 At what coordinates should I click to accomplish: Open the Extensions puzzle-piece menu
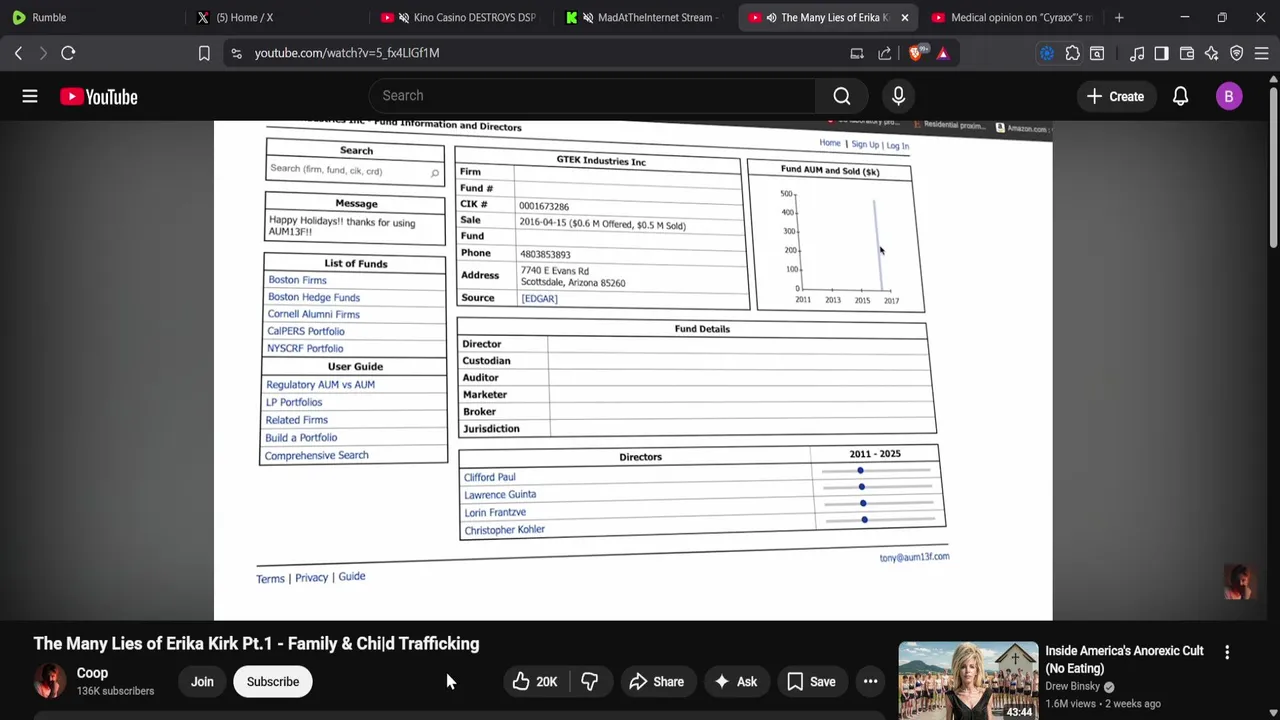(1072, 53)
